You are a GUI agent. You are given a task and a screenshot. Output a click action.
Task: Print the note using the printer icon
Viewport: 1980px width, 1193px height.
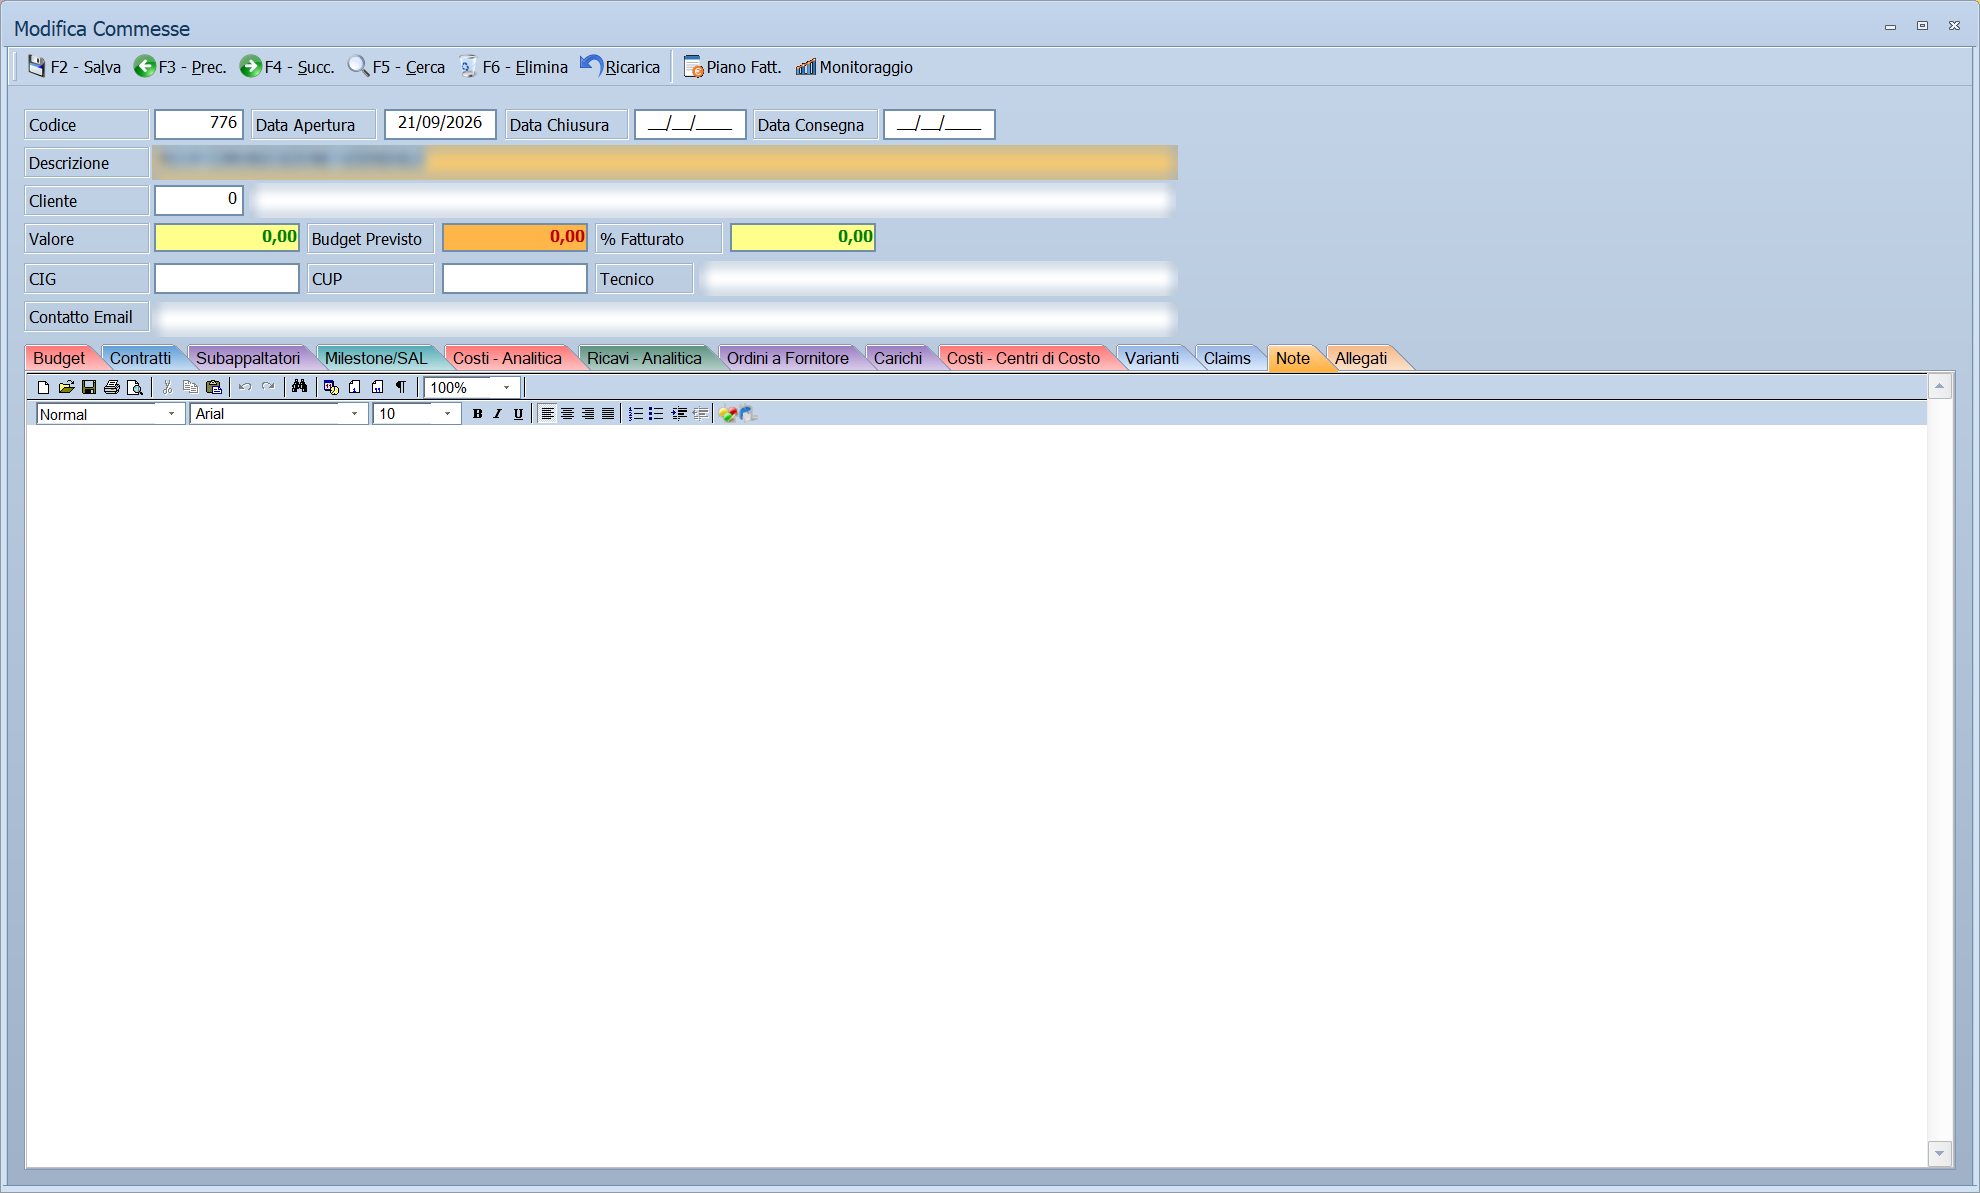point(112,387)
